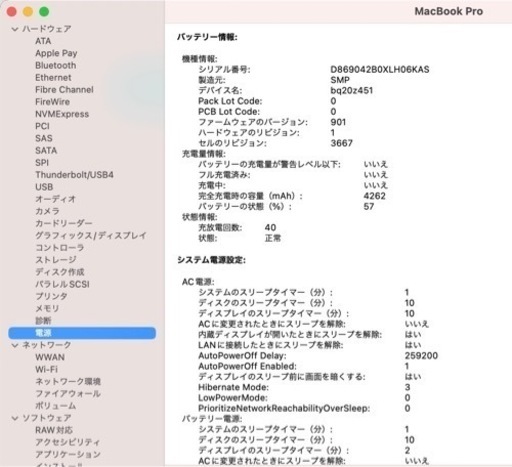Minimize window with yellow button

28,12
